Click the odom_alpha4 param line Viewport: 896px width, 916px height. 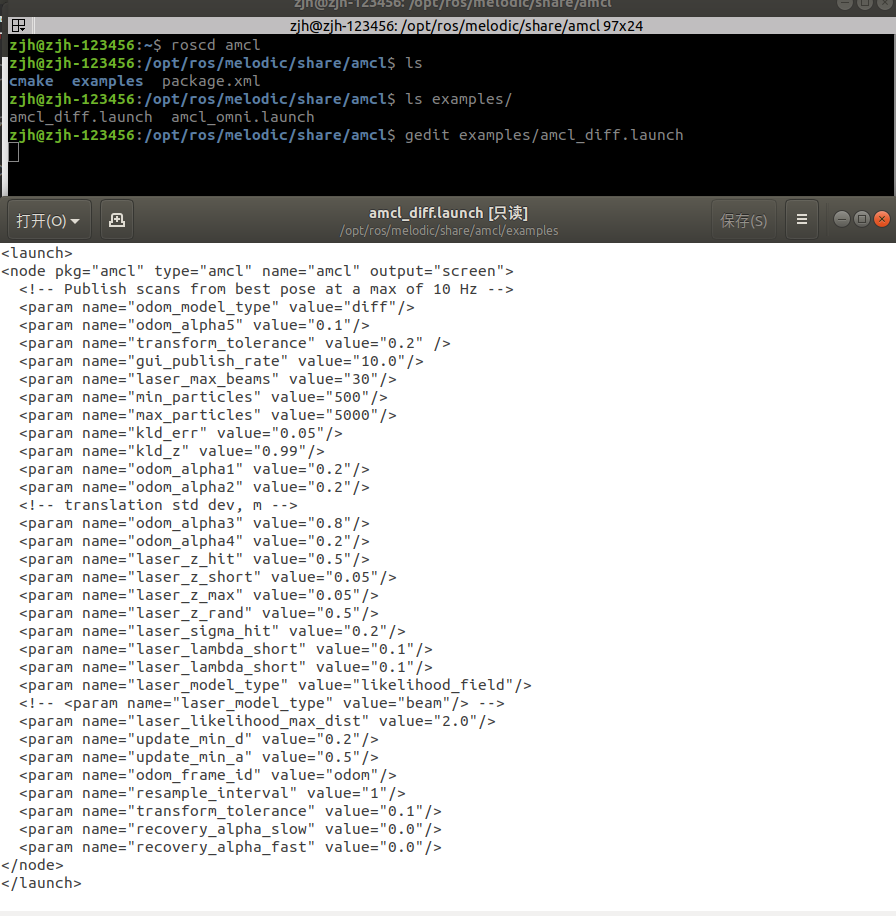pos(195,542)
